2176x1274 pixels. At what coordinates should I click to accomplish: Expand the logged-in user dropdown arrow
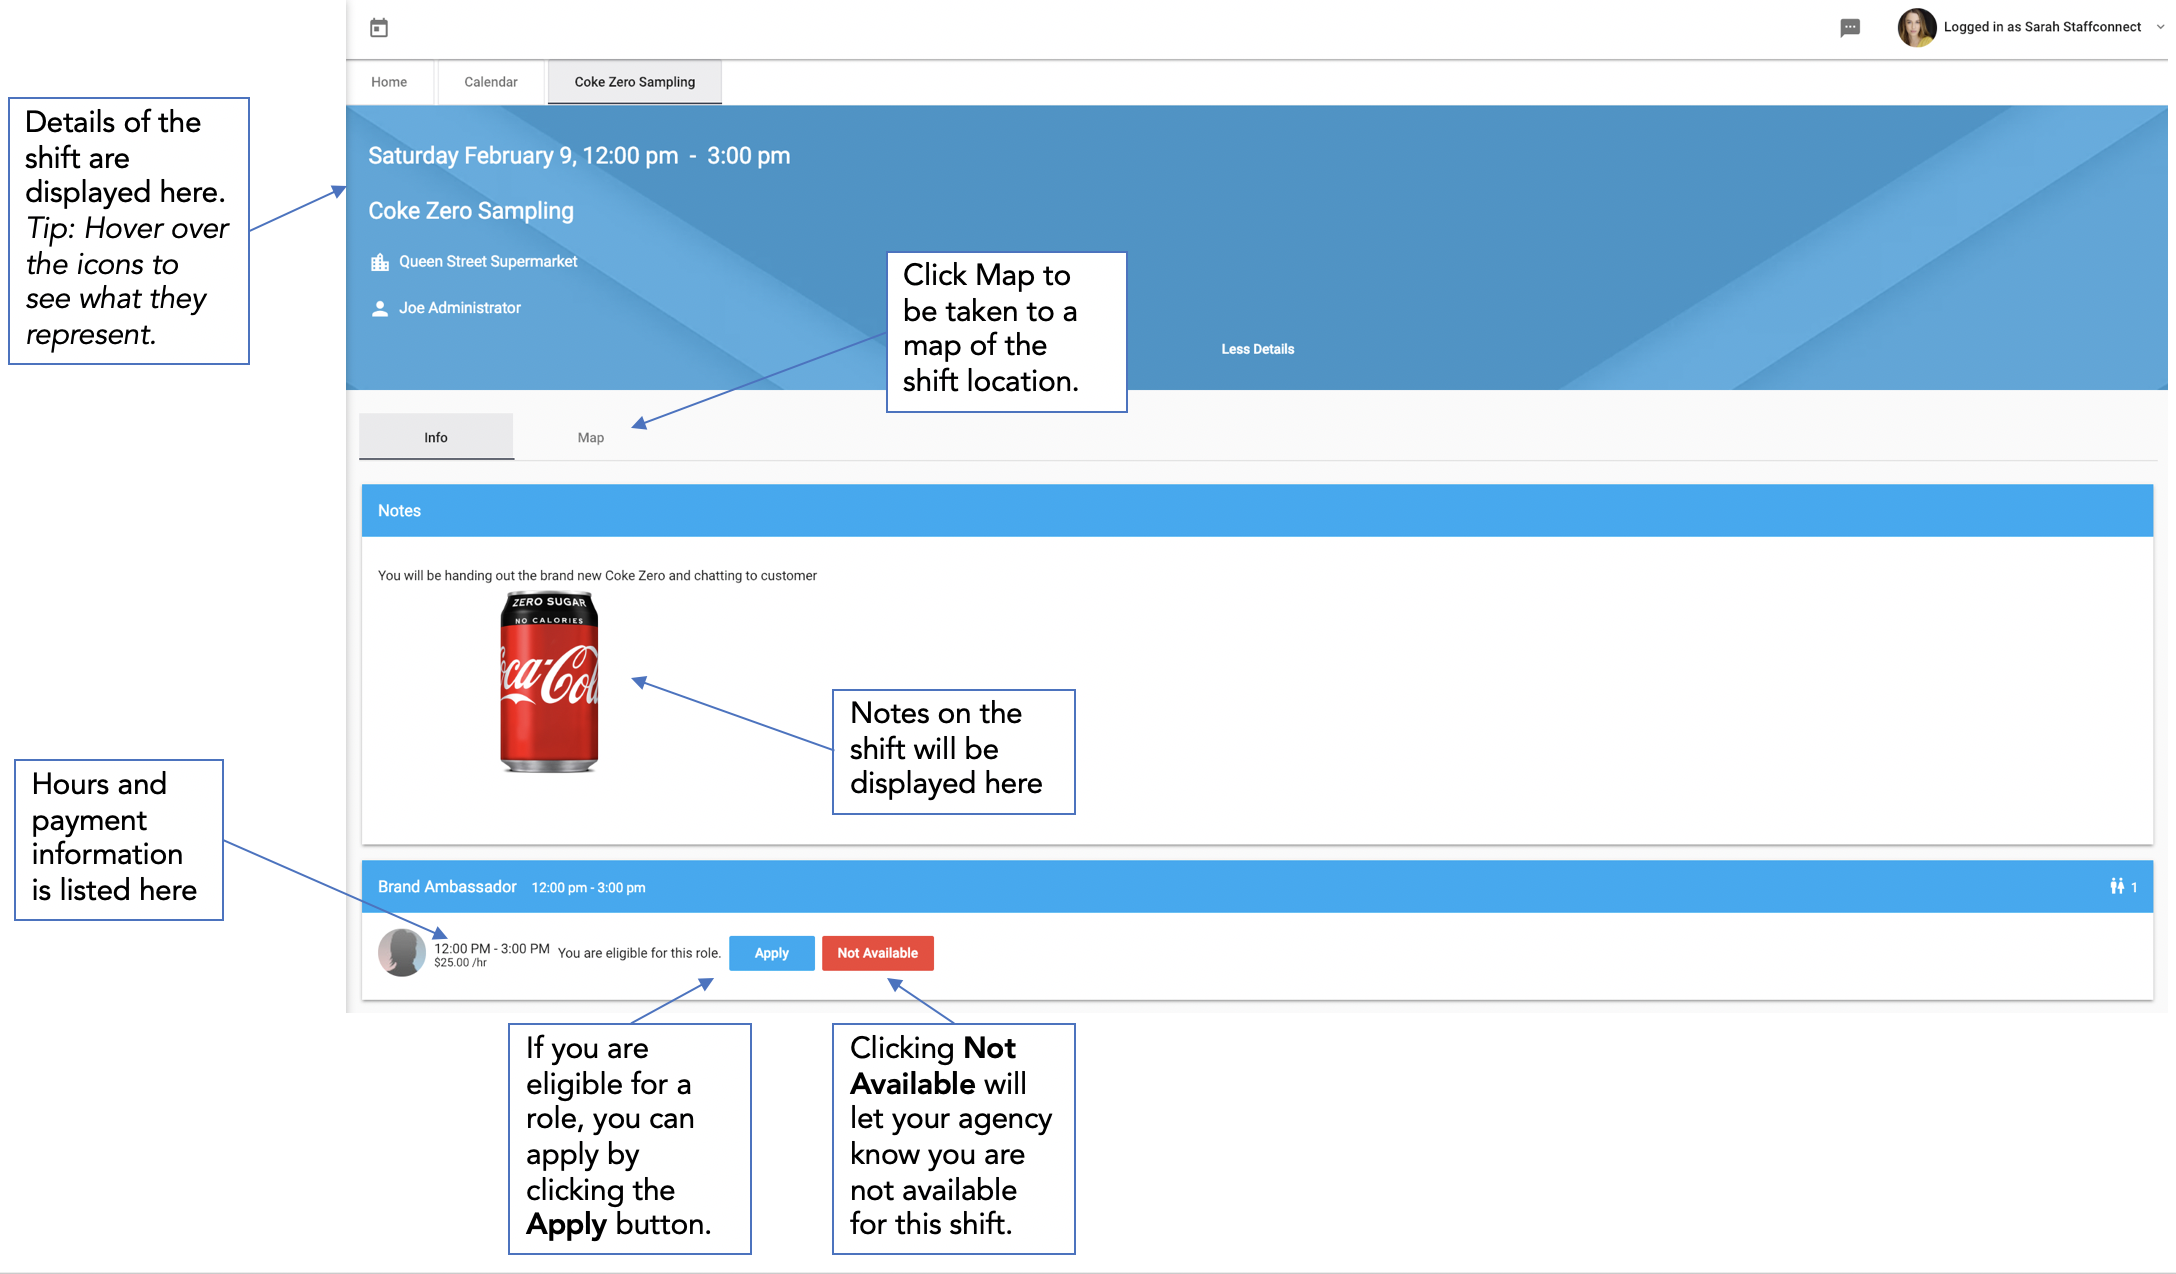[2160, 28]
